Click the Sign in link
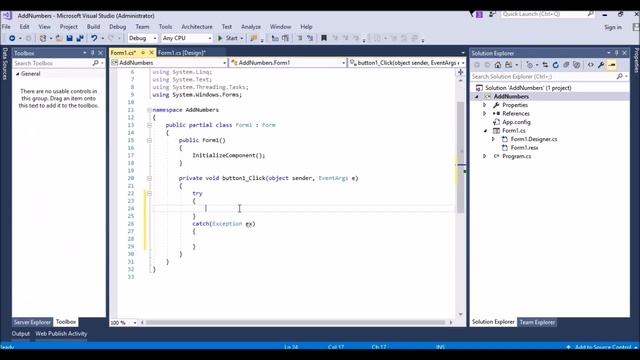 613,27
